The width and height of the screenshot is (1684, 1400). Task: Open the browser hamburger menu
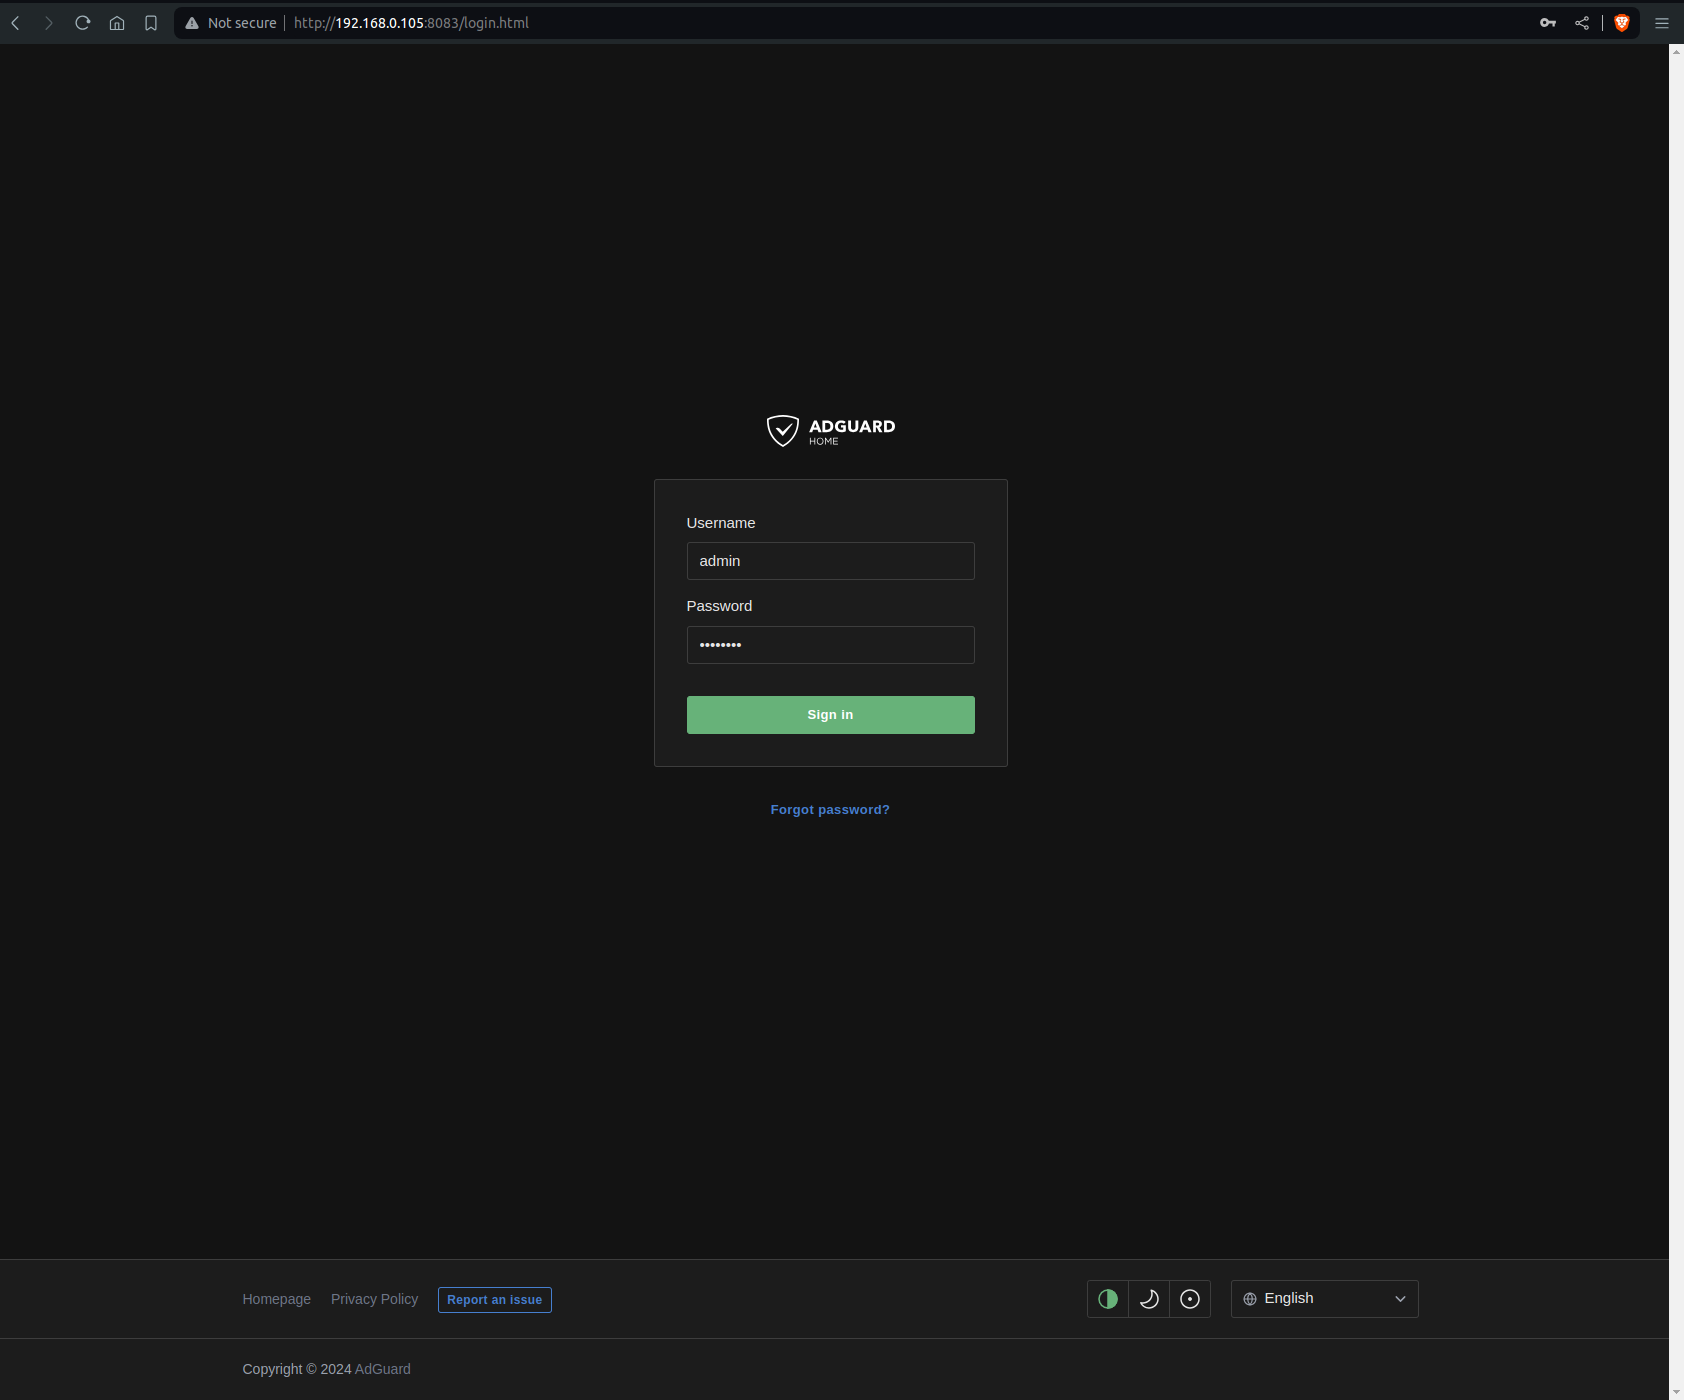1662,23
